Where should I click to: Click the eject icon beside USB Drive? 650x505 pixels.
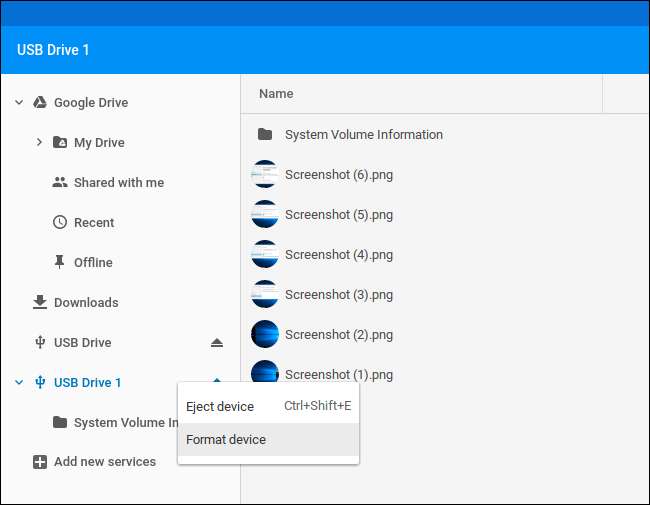(217, 343)
